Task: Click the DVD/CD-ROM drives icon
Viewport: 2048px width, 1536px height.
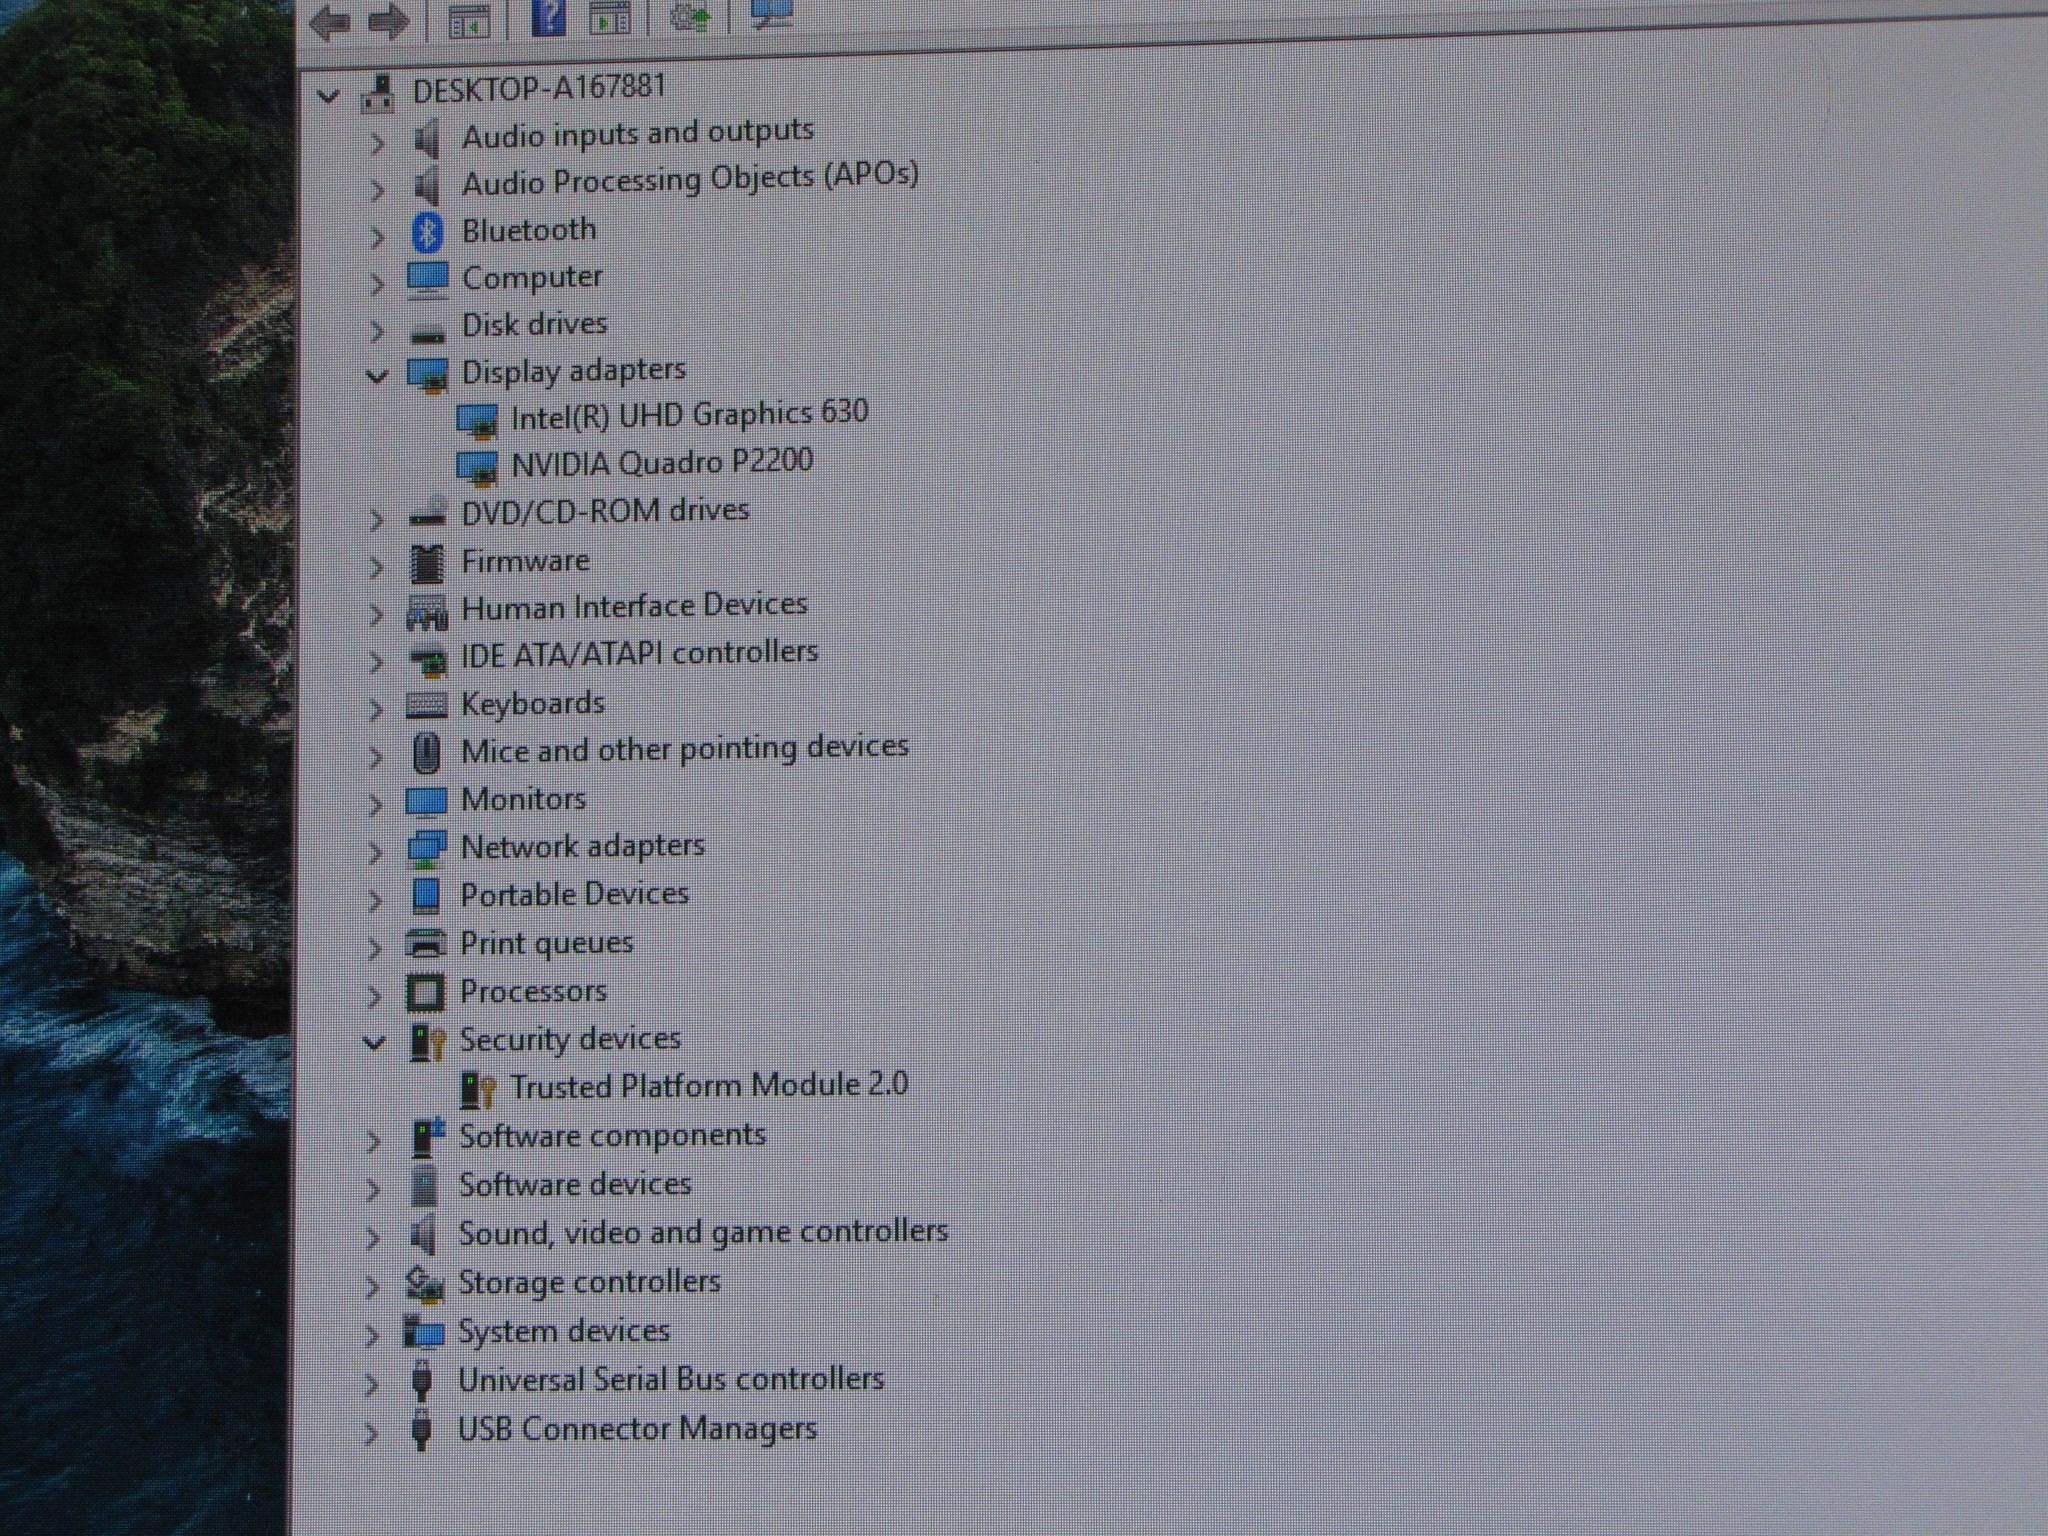Action: click(x=428, y=513)
